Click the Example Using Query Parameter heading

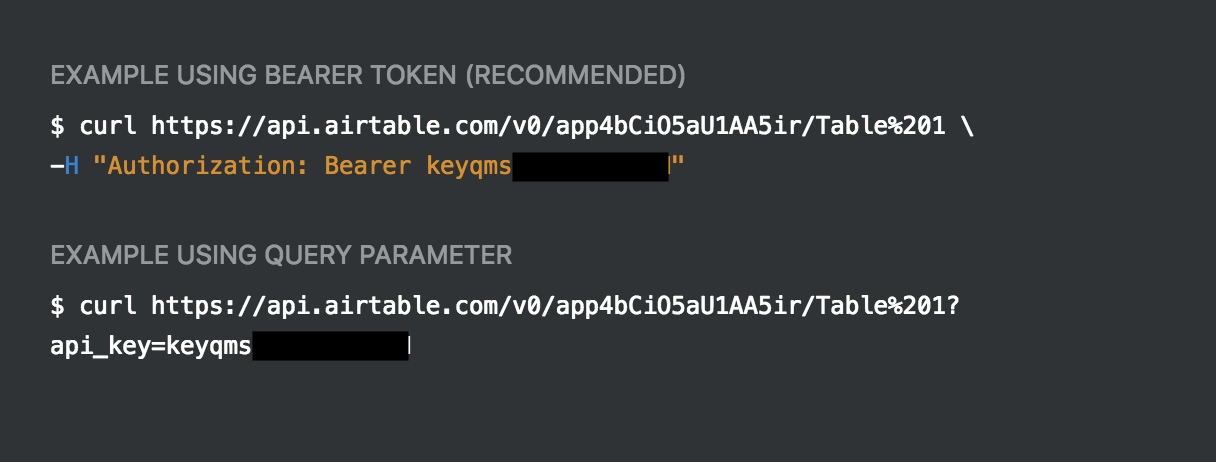tap(281, 255)
